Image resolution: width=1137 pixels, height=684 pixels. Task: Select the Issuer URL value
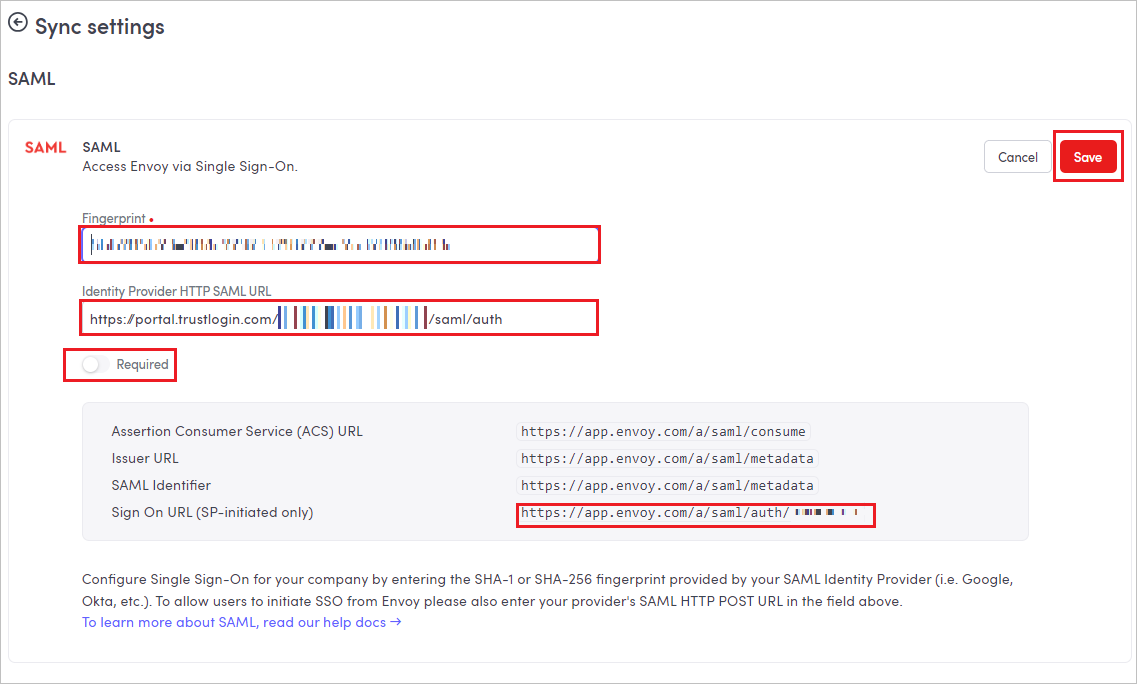tap(667, 458)
